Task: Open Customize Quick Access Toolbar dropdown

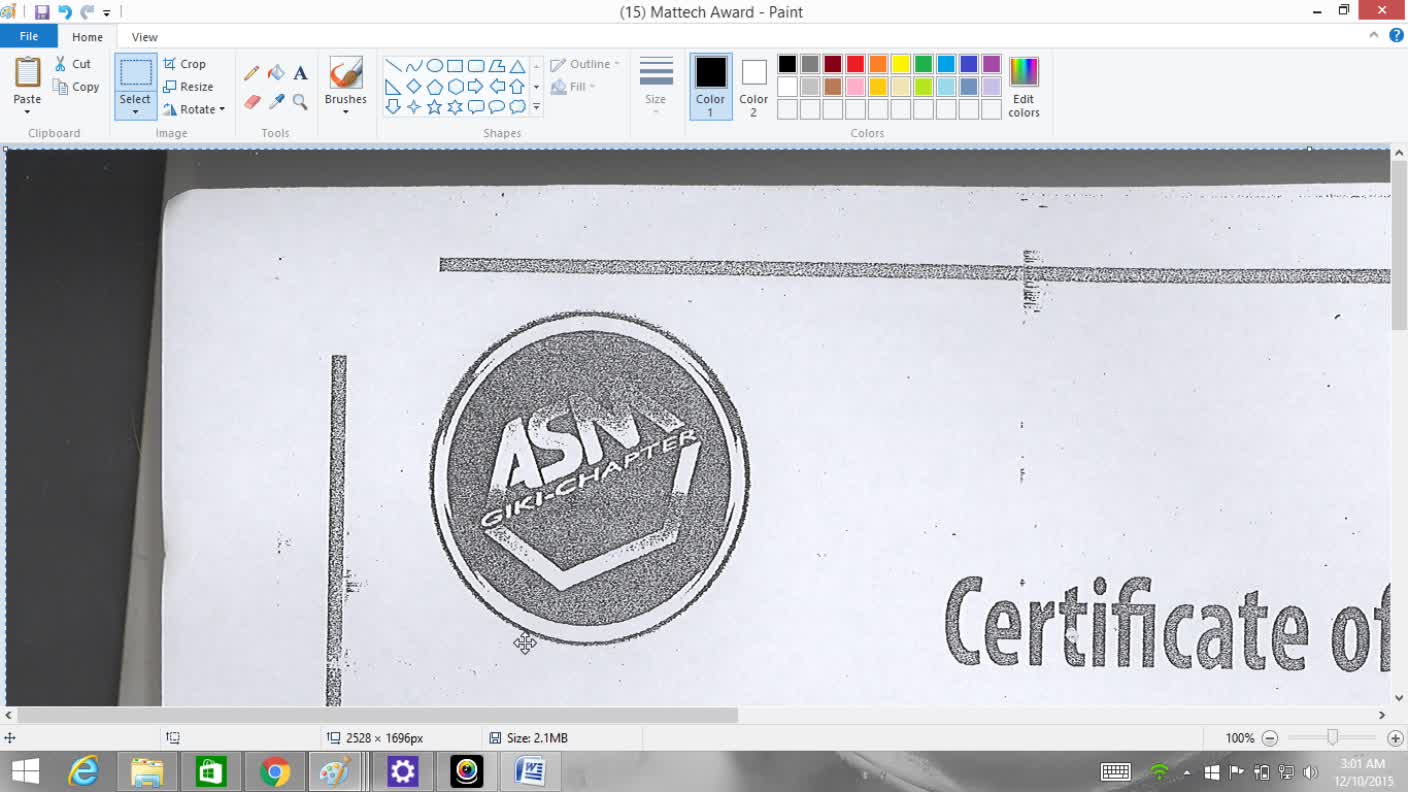Action: coord(107,13)
